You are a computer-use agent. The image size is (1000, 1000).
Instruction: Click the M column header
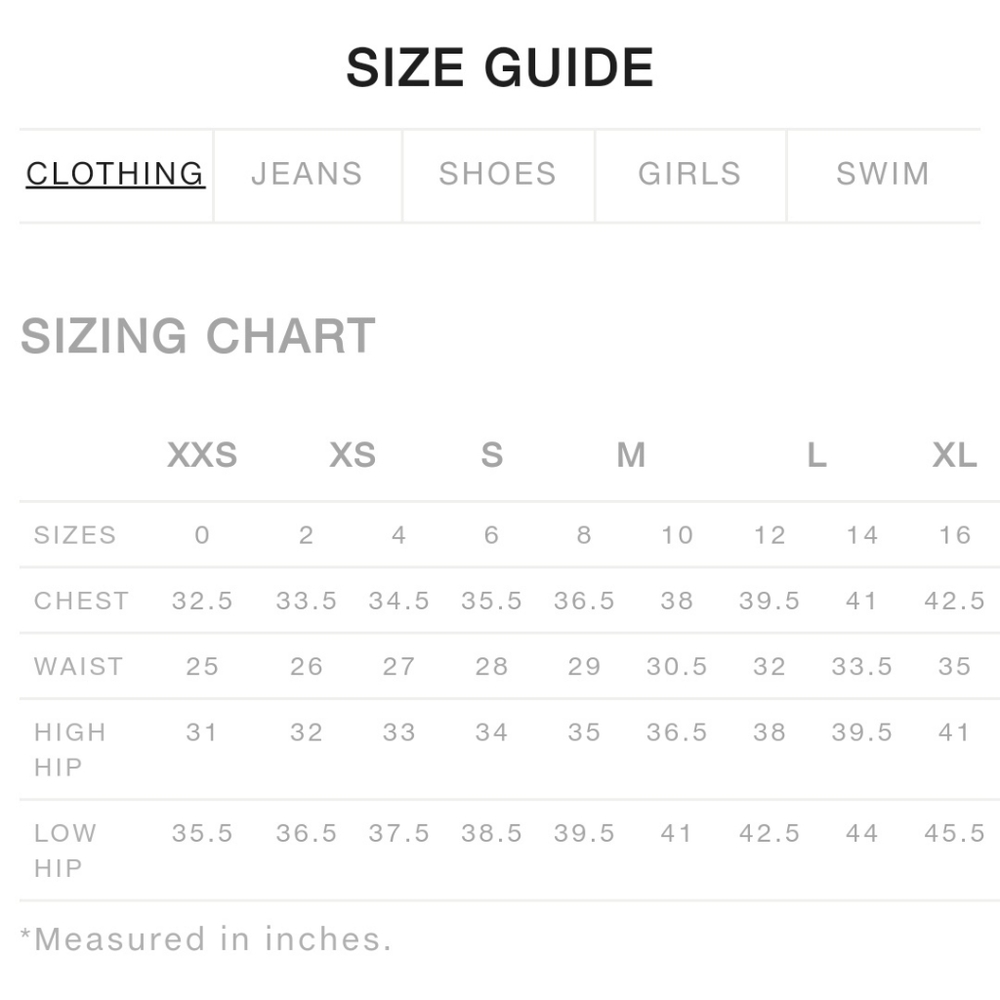630,456
